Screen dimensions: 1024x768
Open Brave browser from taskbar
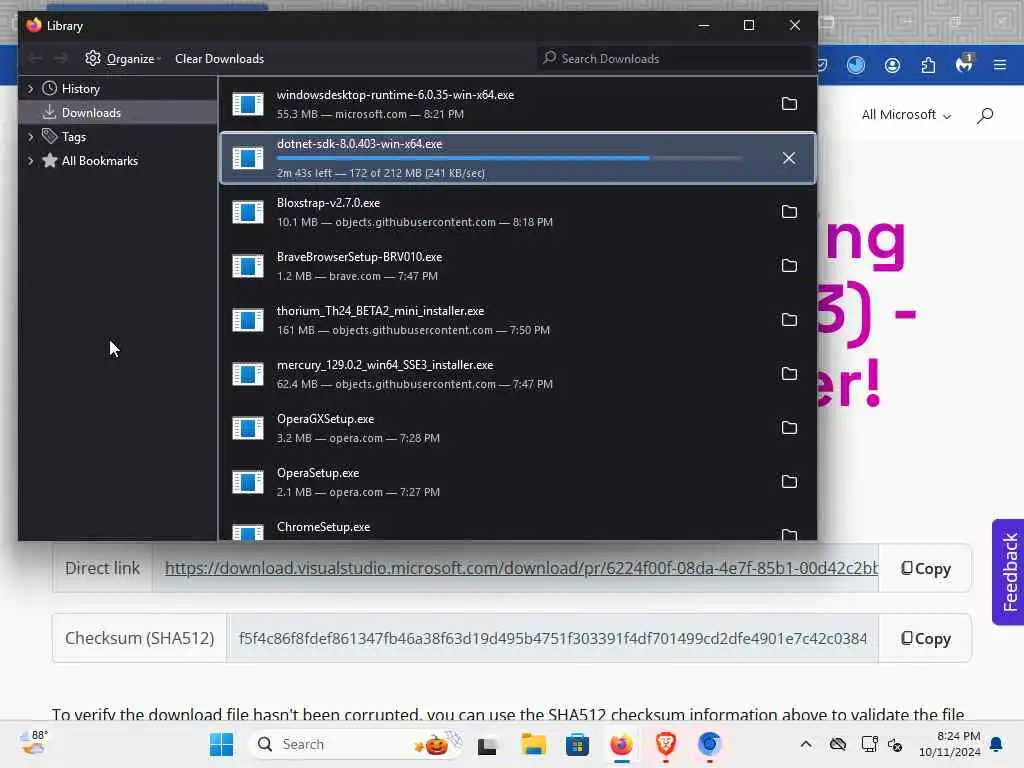[665, 744]
